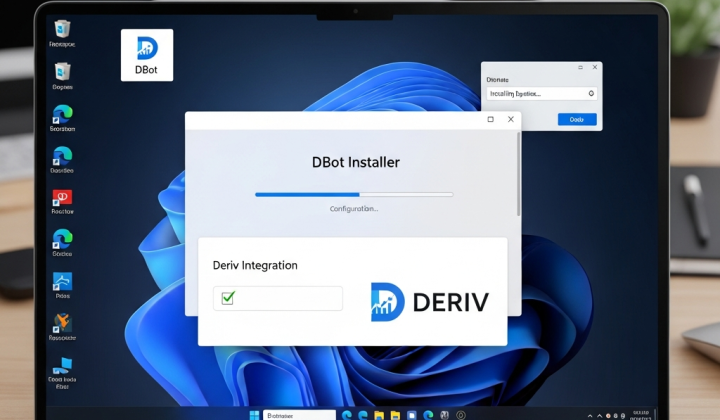Click the spinner icon inside small dialog's field
The width and height of the screenshot is (720, 420).
pos(591,93)
